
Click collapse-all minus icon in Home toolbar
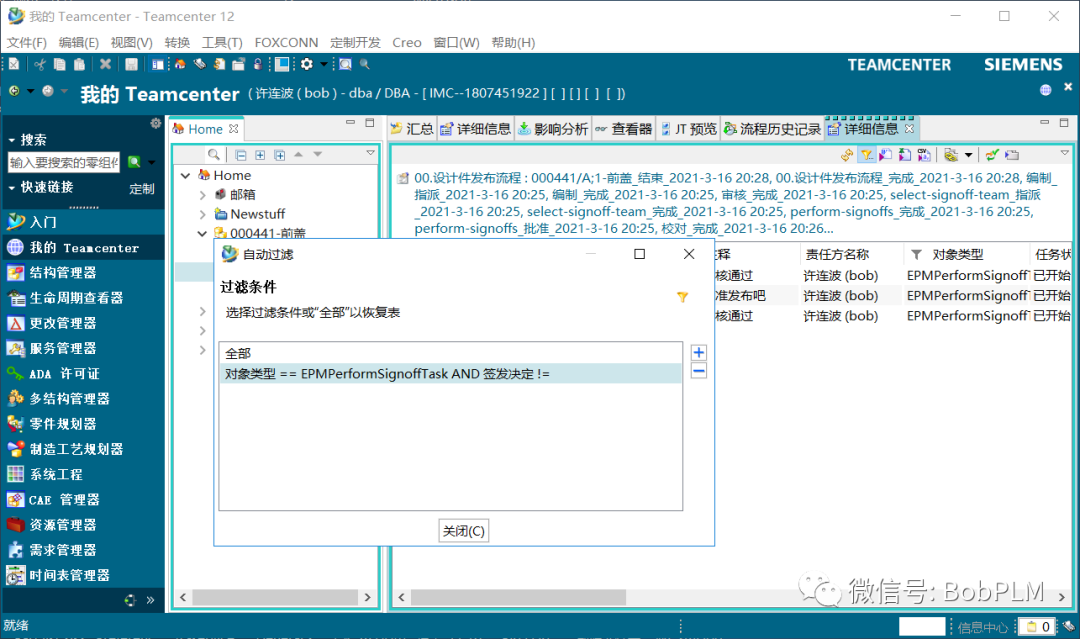pyautogui.click(x=240, y=155)
